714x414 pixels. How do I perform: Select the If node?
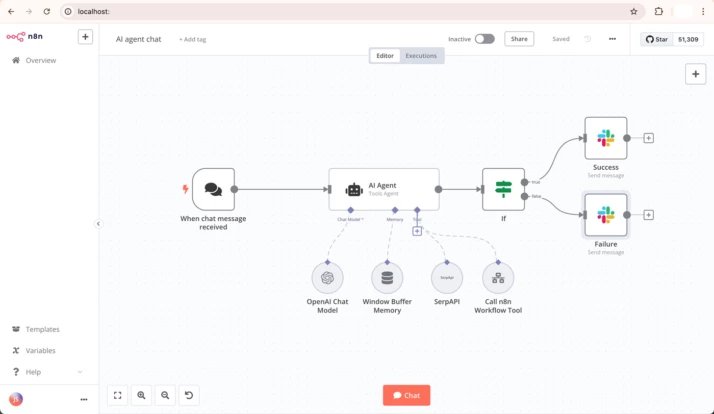click(503, 189)
